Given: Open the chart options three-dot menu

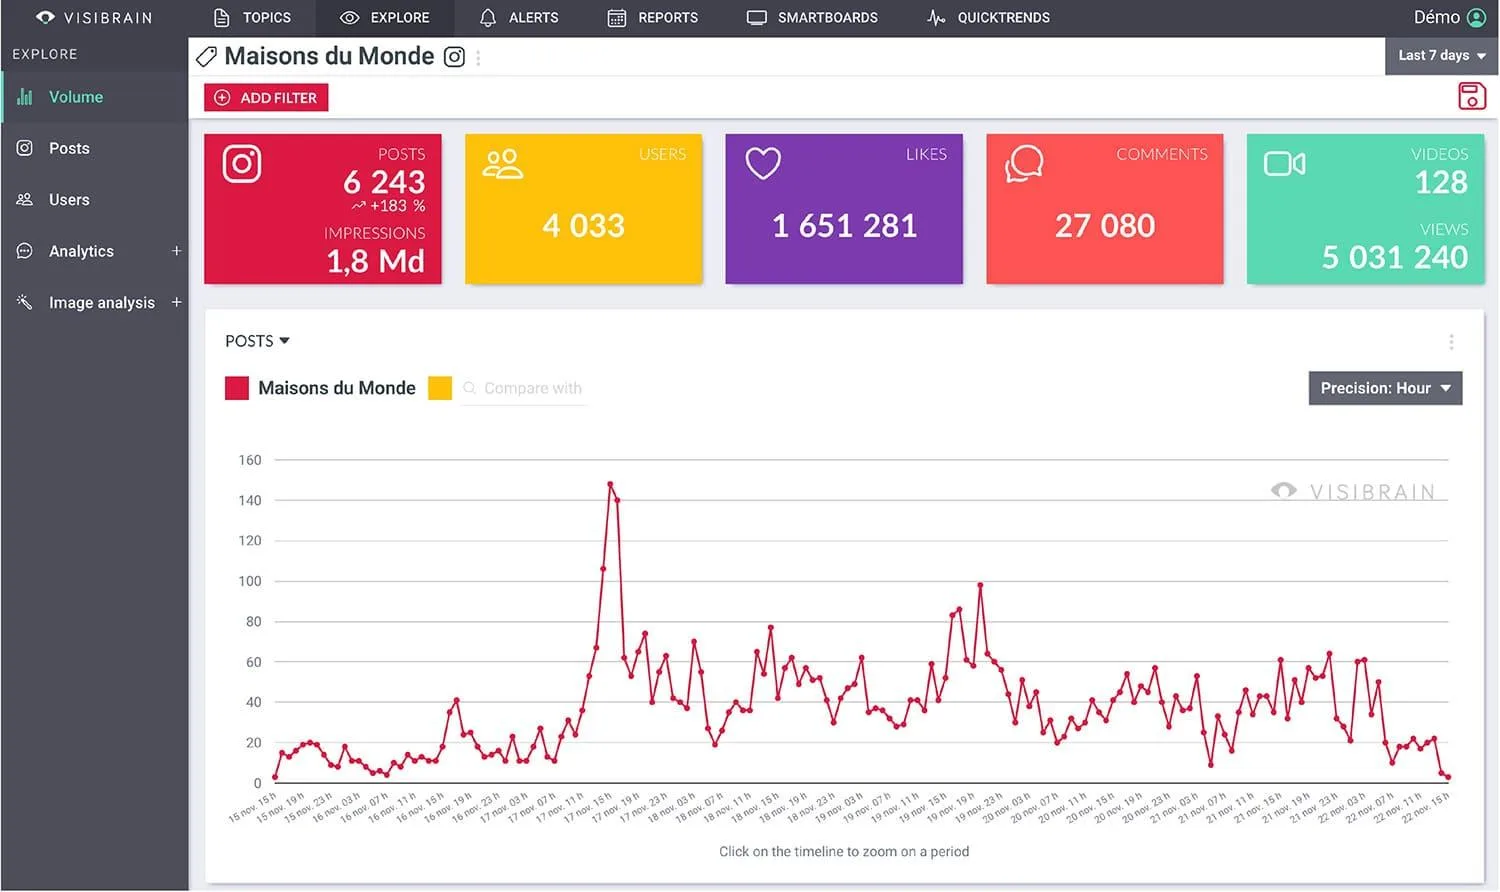Looking at the screenshot, I should [1451, 342].
